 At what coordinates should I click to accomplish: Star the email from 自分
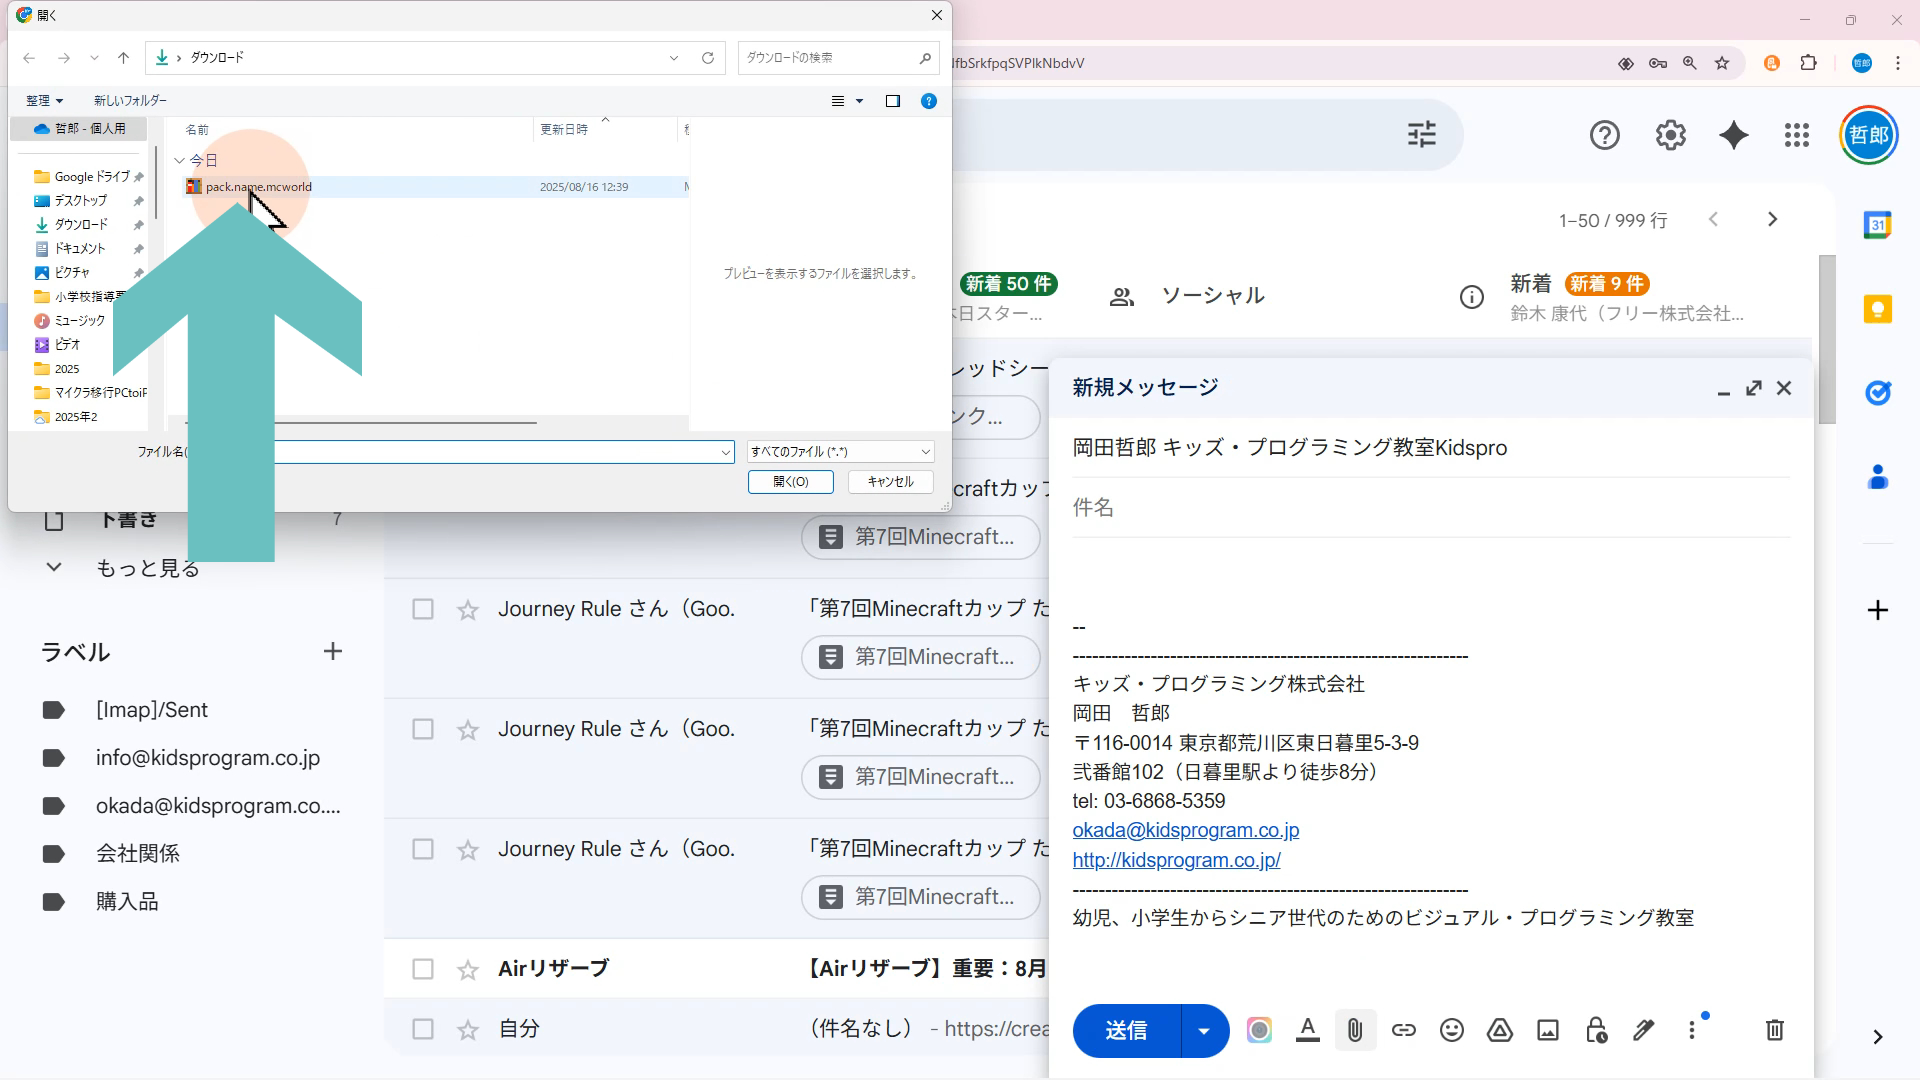(468, 1029)
